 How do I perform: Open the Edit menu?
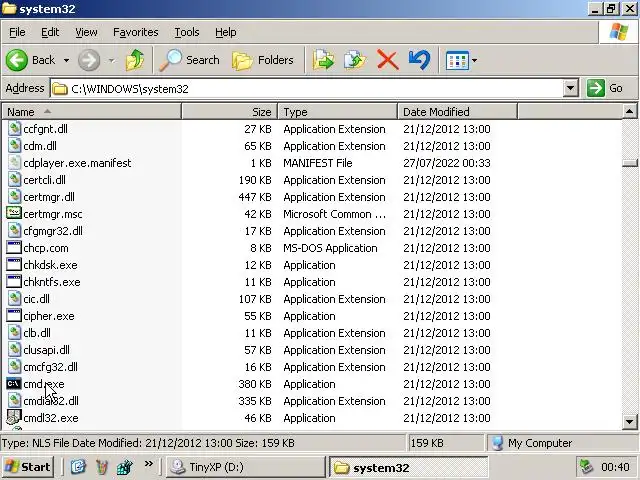point(50,32)
